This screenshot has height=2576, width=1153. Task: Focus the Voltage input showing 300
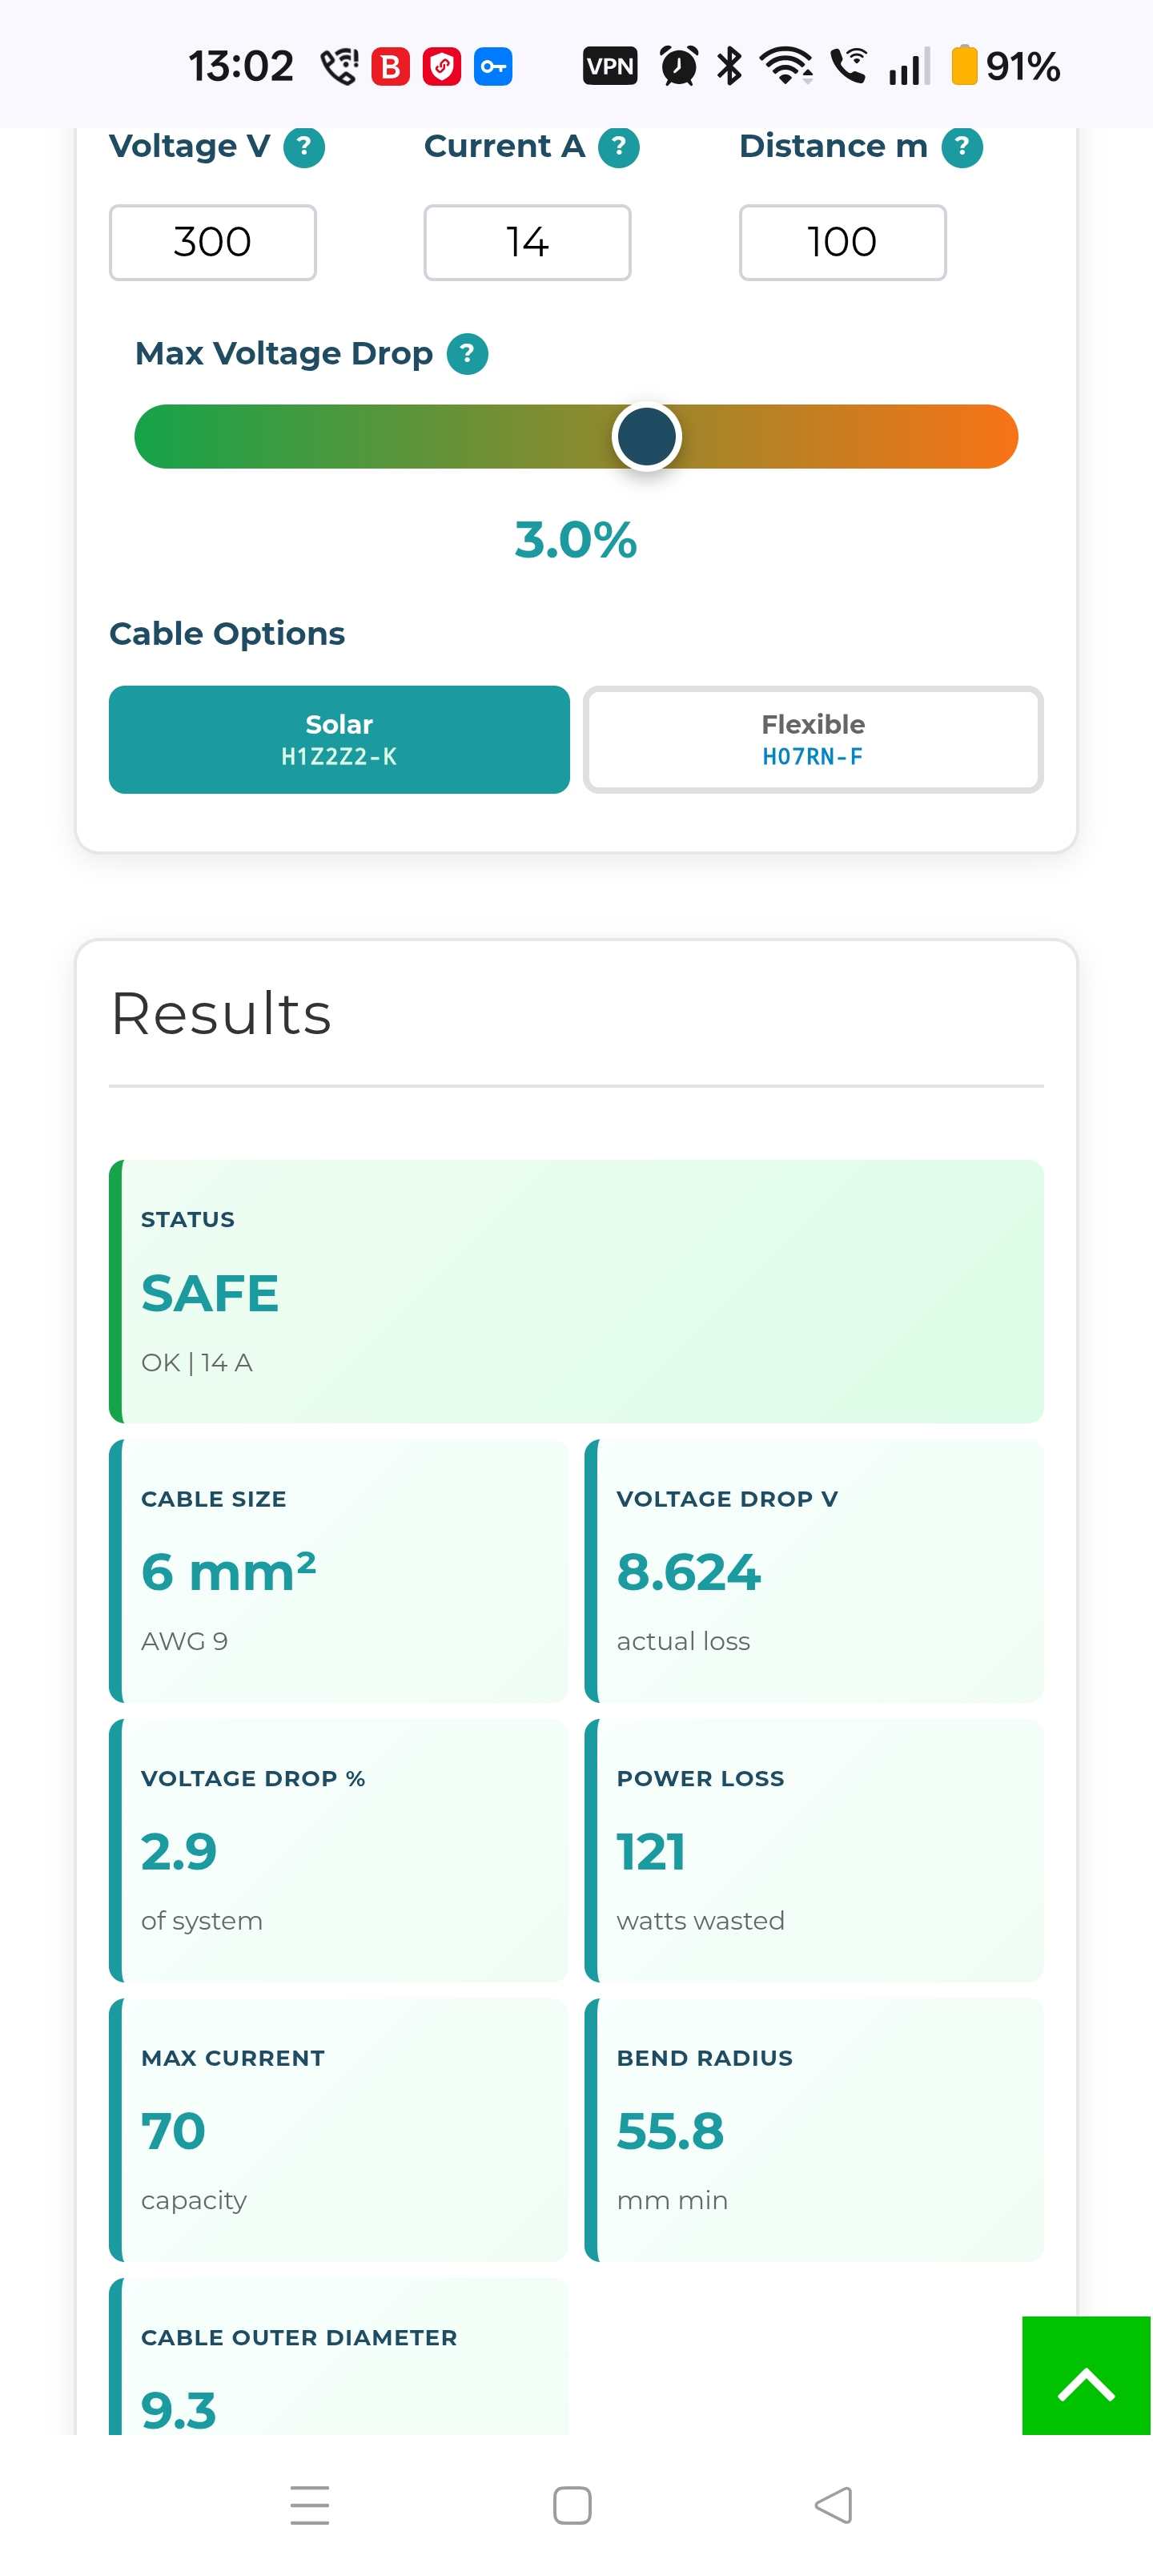tap(213, 242)
